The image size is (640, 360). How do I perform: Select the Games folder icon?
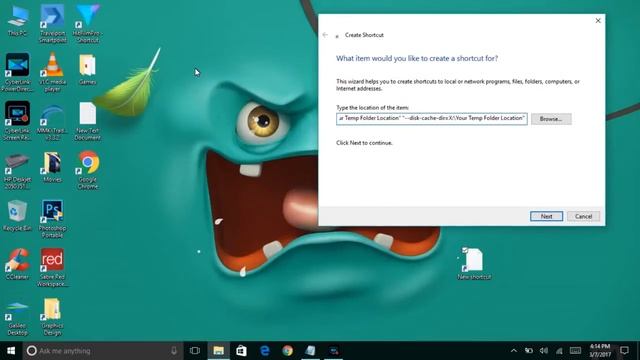point(88,69)
